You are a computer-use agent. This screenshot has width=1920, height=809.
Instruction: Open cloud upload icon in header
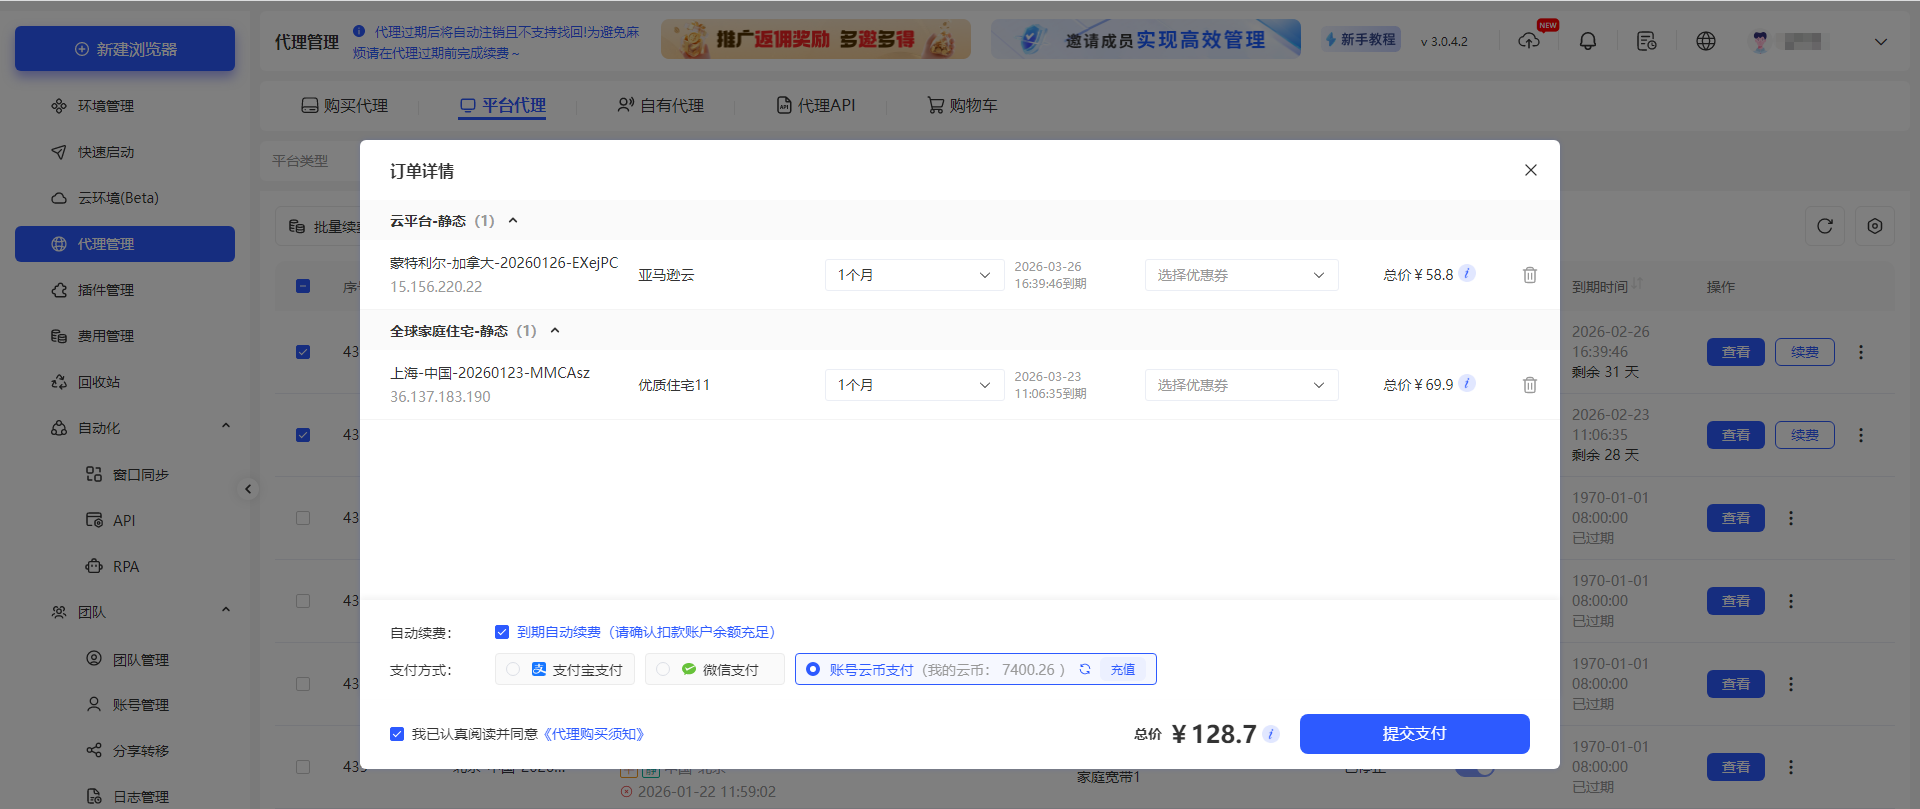point(1529,41)
